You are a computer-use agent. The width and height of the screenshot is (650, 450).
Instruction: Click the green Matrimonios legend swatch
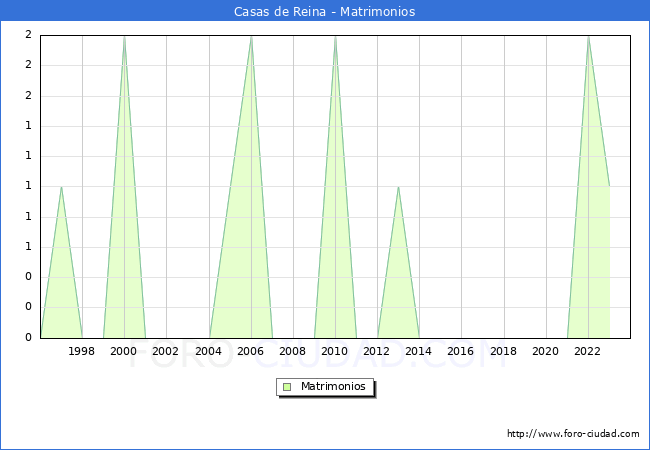click(287, 387)
